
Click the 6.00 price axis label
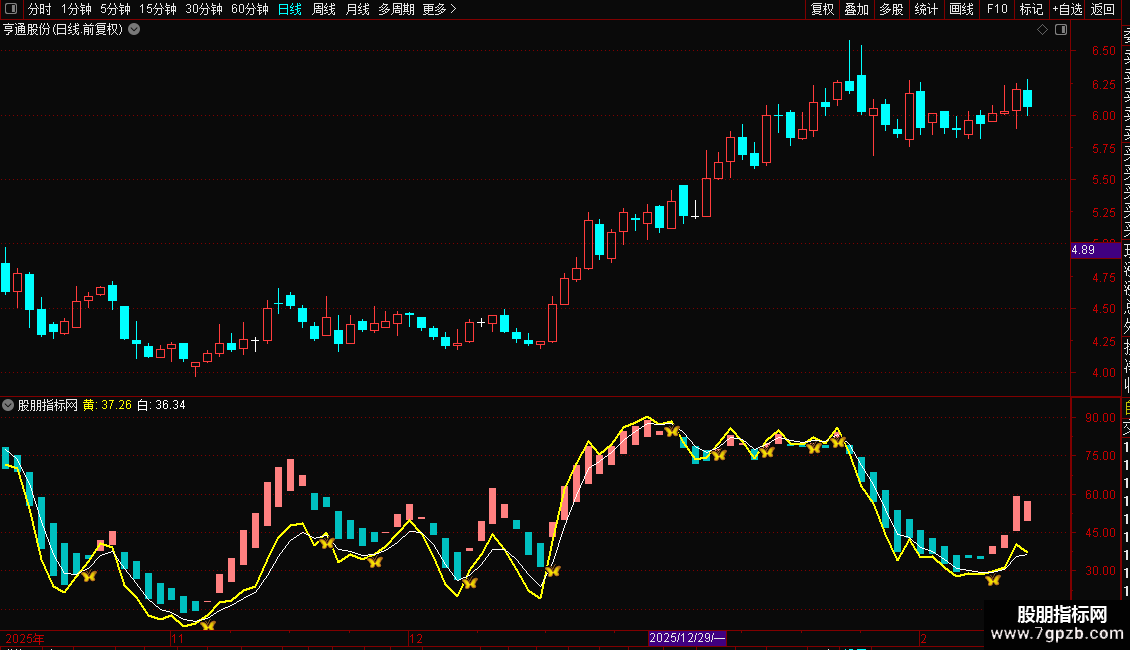[x=1103, y=116]
